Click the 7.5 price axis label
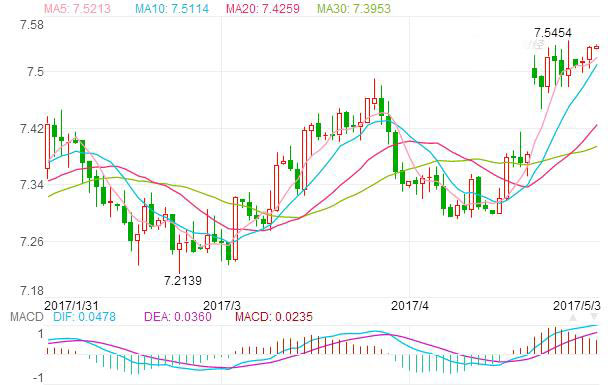This screenshot has height=385, width=609. tap(35, 72)
